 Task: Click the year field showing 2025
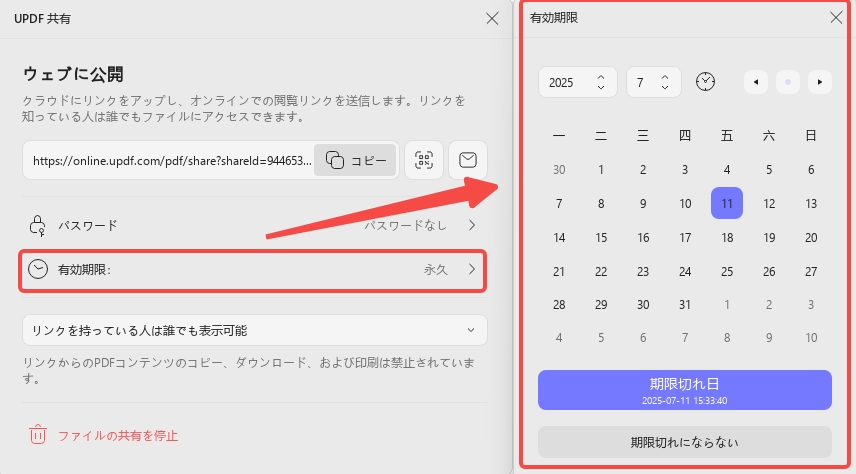[x=578, y=82]
